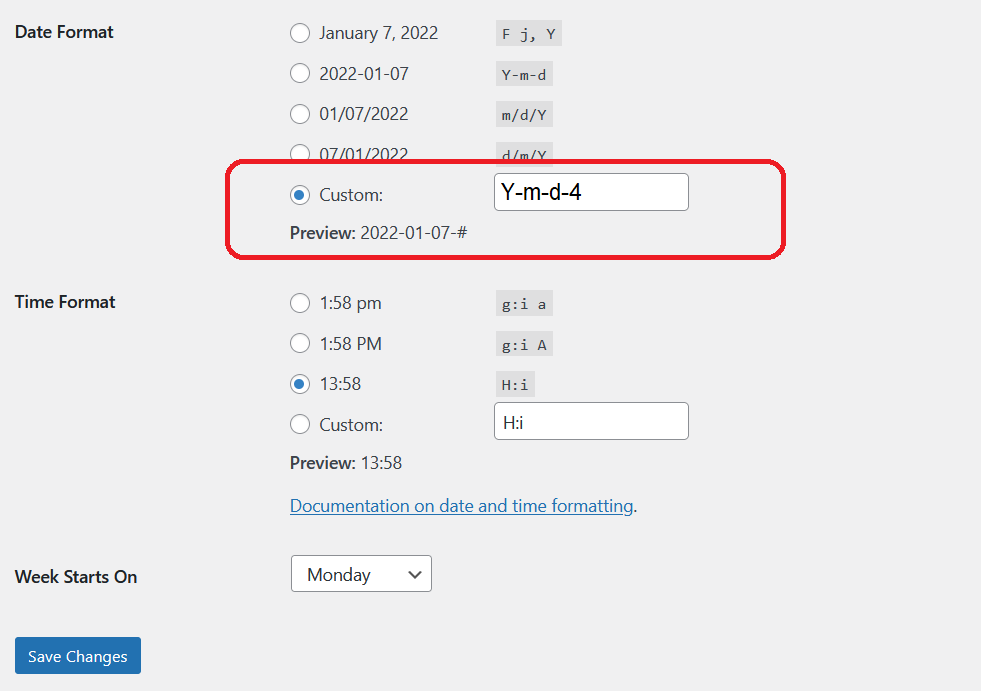Click the g:i a format code badge
981x691 pixels.
pyautogui.click(x=523, y=303)
